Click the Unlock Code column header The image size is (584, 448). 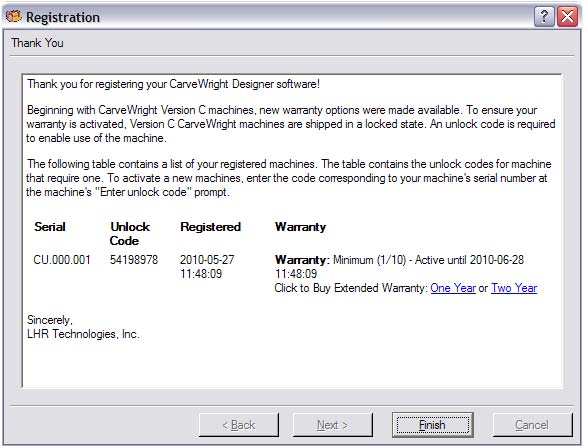coord(130,234)
